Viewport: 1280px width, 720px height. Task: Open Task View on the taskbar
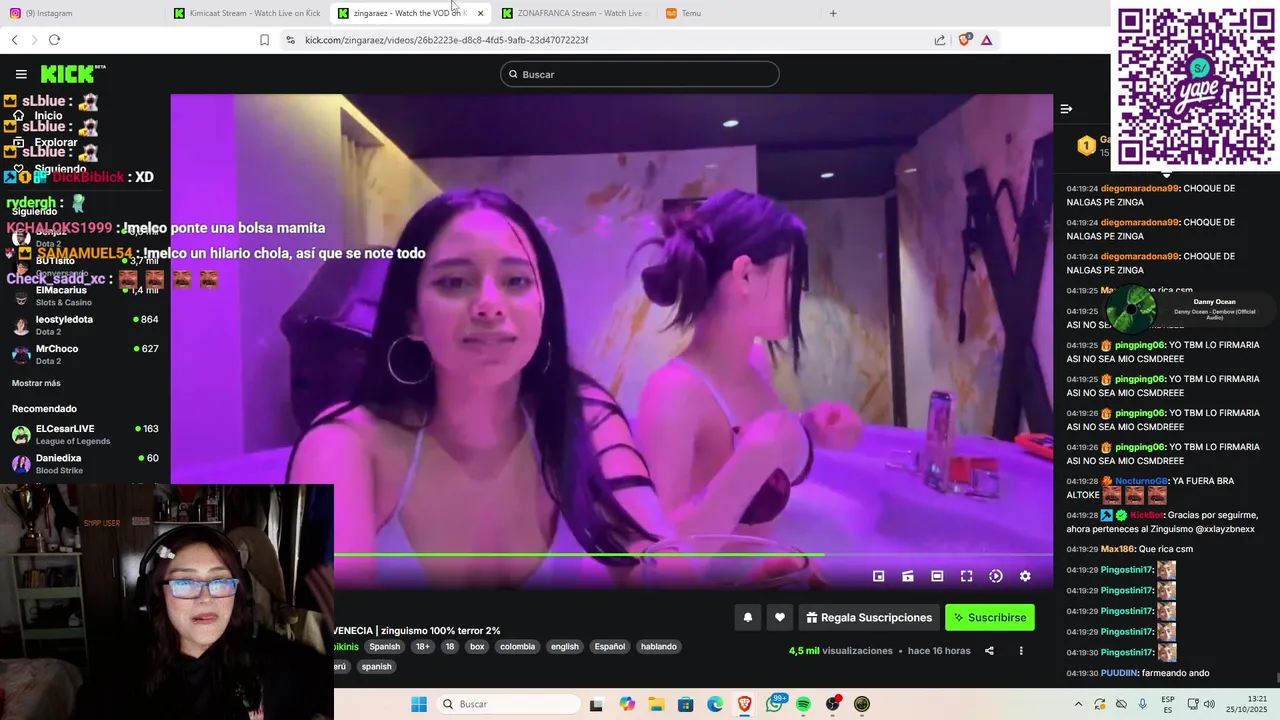pos(596,704)
